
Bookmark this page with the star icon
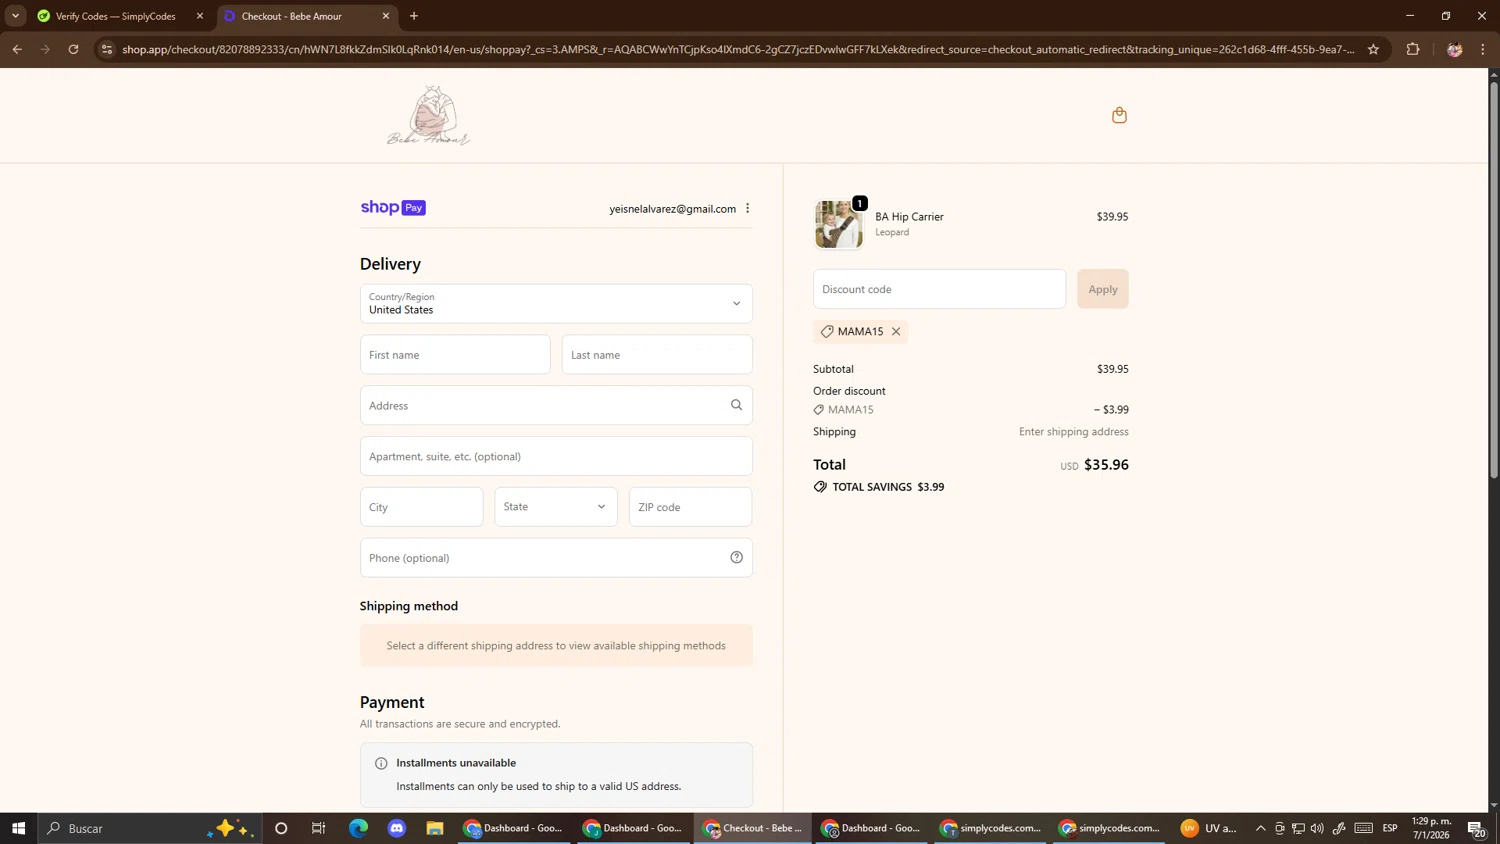click(x=1373, y=49)
